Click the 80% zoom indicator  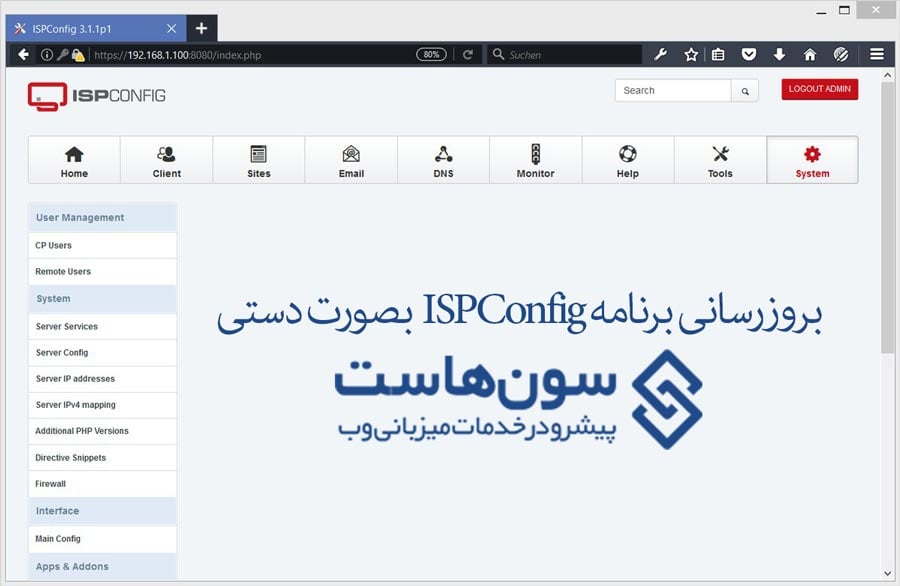point(431,55)
